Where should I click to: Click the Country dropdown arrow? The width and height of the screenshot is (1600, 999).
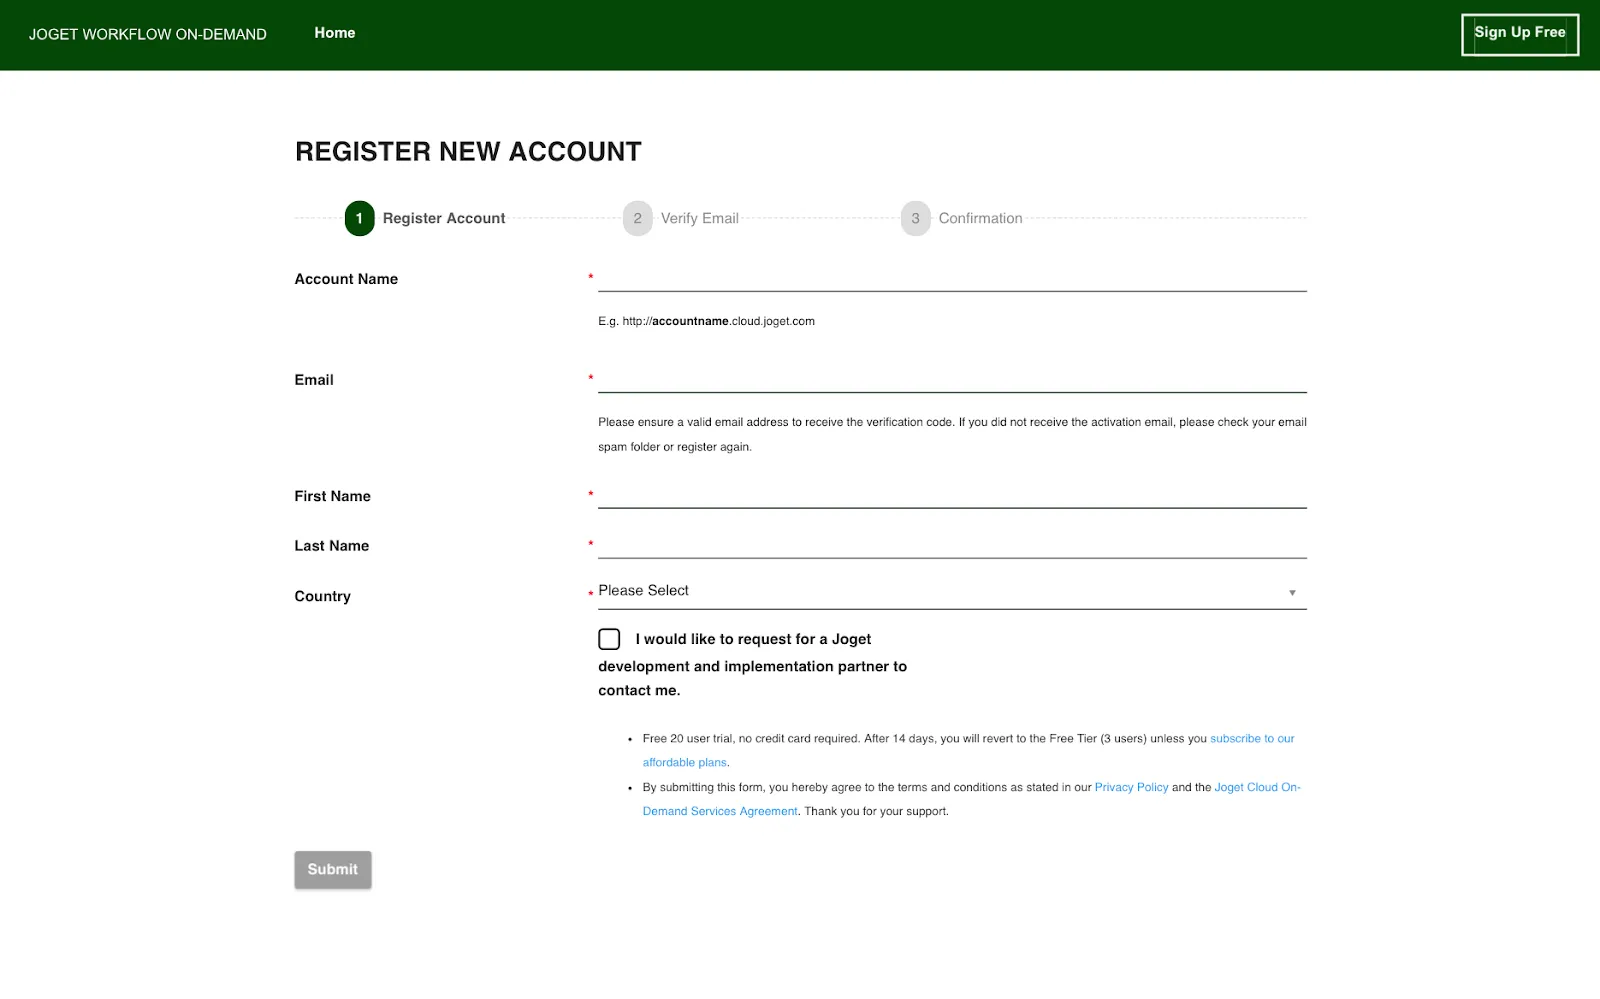coord(1292,593)
